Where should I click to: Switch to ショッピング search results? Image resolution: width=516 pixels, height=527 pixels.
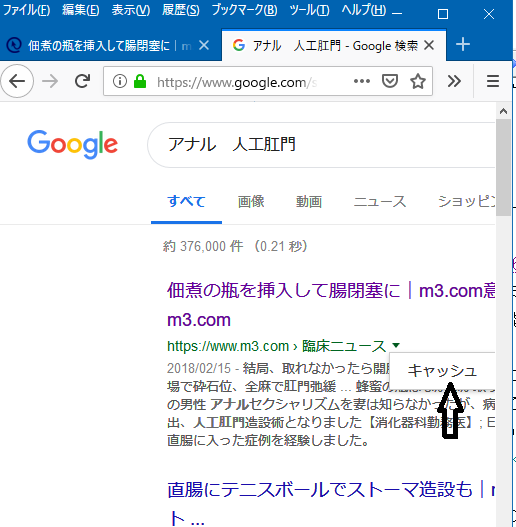pyautogui.click(x=466, y=202)
